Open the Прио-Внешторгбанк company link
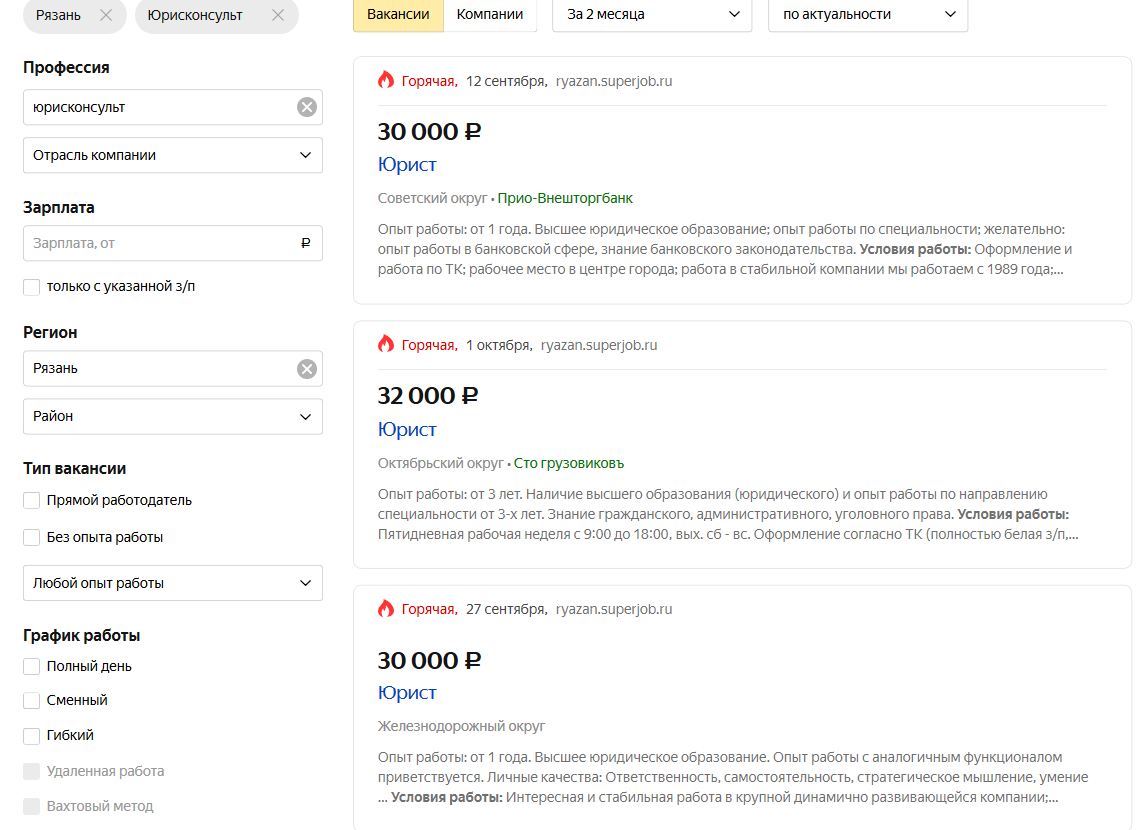The image size is (1136, 830). tap(565, 199)
